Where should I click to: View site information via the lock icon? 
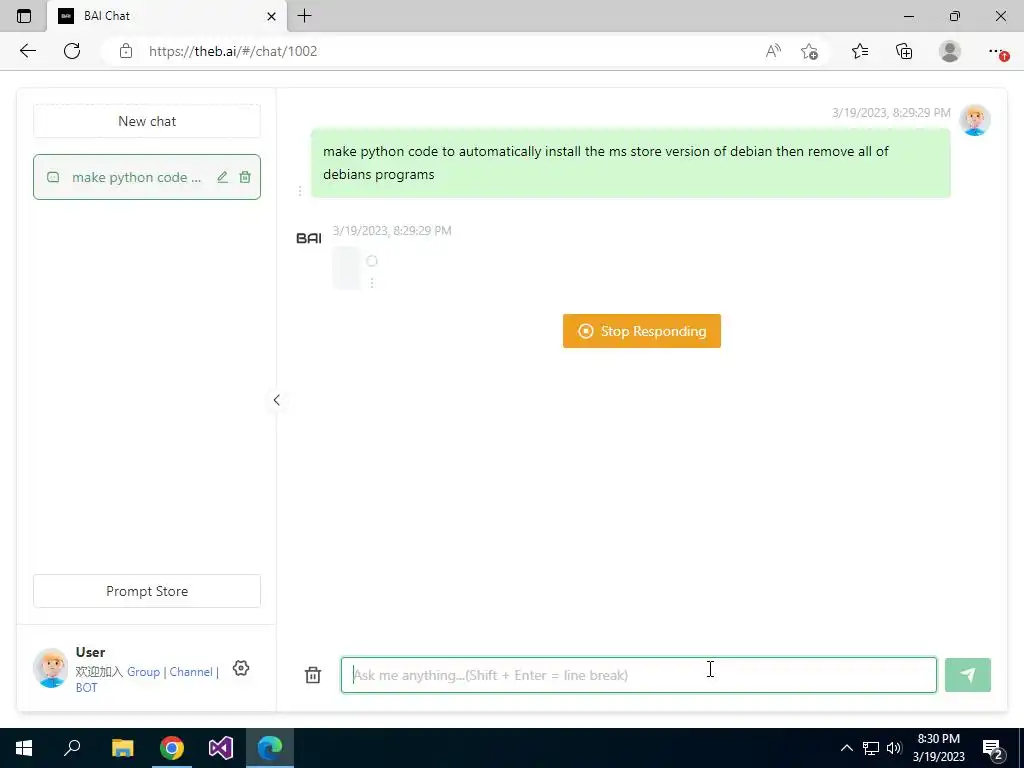(x=126, y=51)
